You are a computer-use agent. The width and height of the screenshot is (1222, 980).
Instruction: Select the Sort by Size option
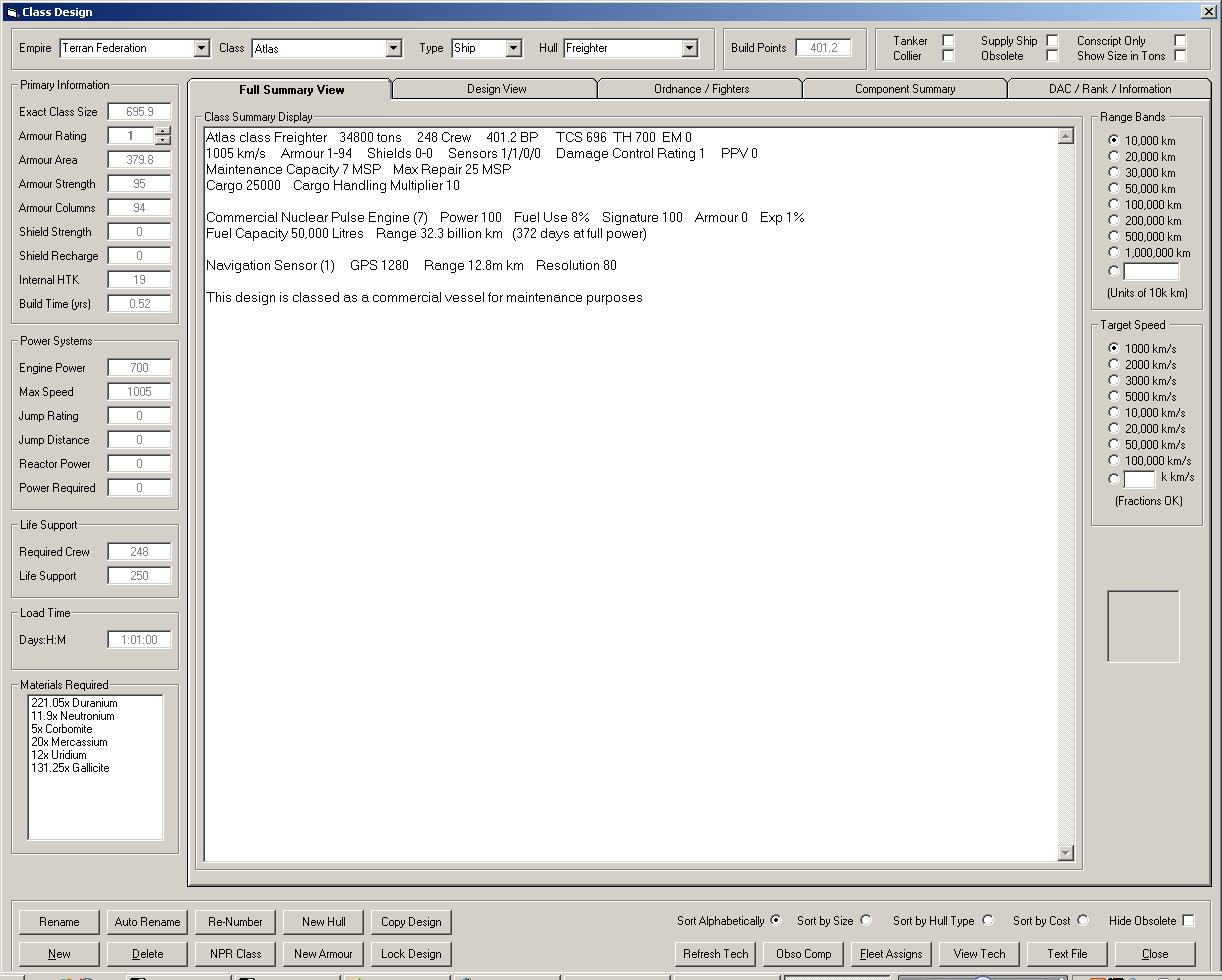pyautogui.click(x=866, y=921)
